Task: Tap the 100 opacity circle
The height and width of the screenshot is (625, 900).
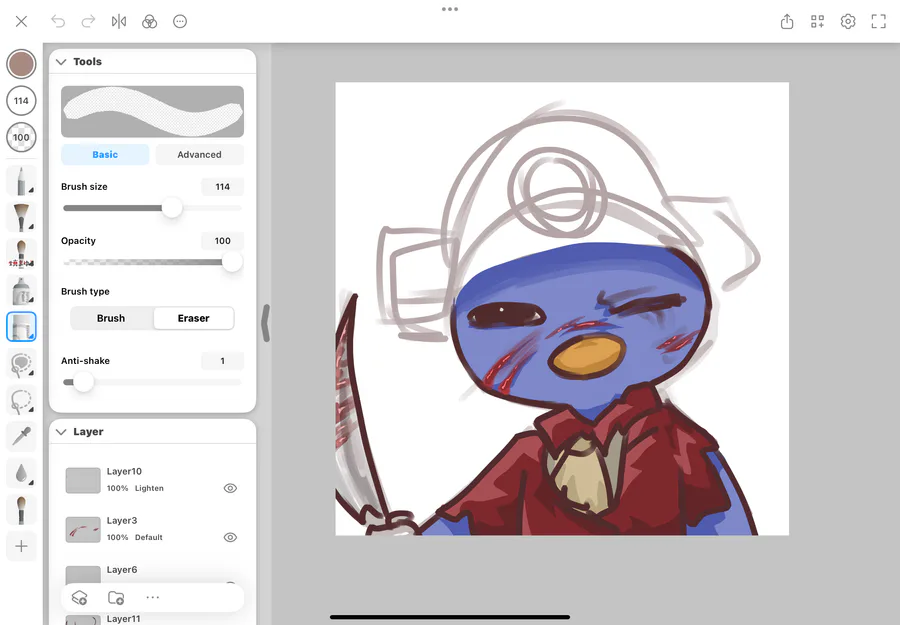Action: click(x=21, y=137)
